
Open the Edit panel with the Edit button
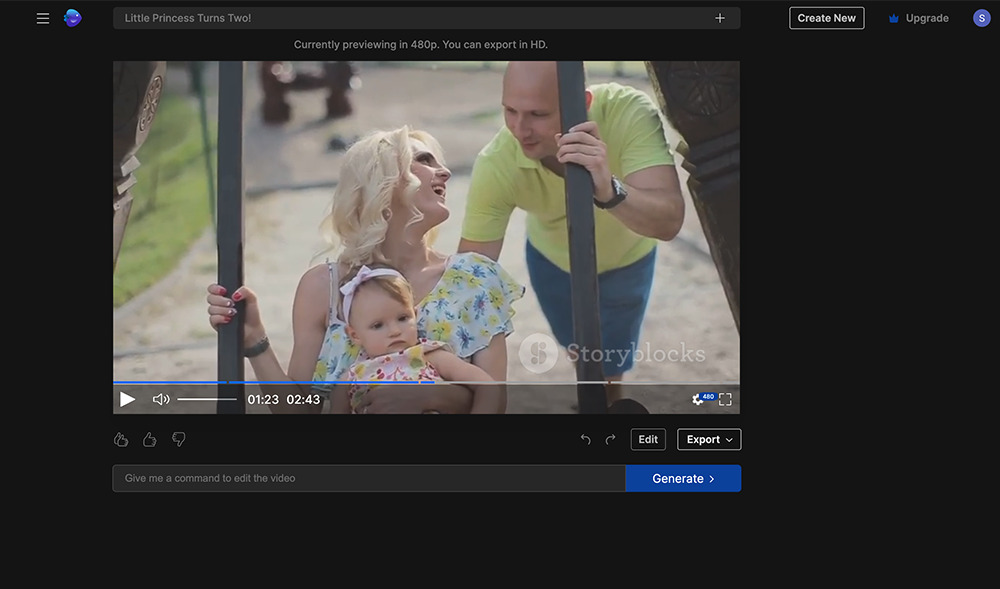pyautogui.click(x=647, y=439)
